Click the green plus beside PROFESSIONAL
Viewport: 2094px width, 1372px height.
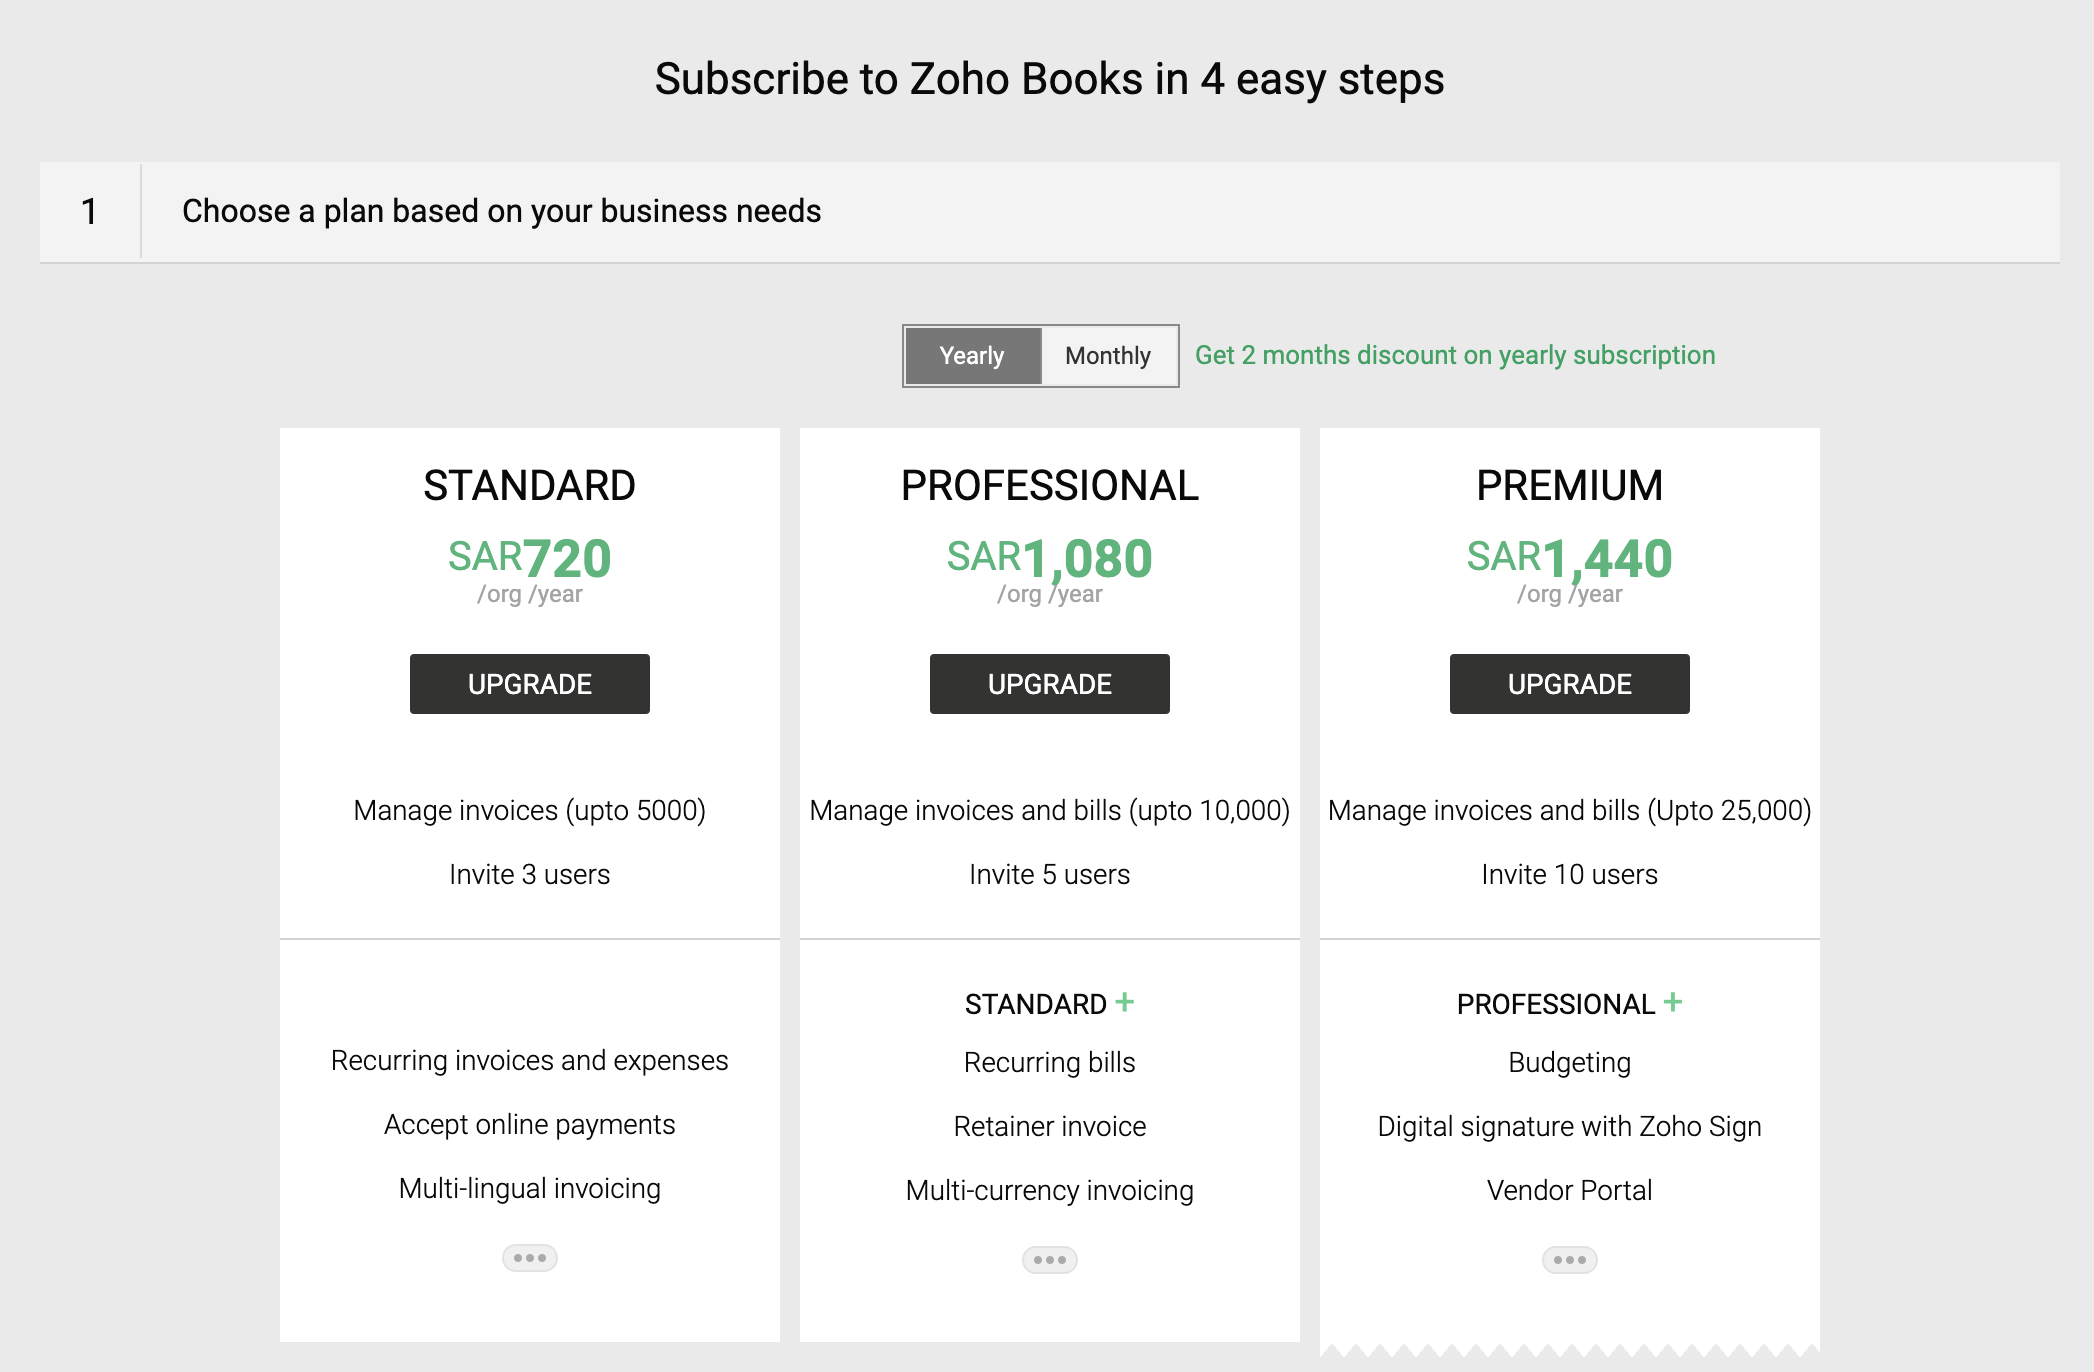pos(1673,1002)
